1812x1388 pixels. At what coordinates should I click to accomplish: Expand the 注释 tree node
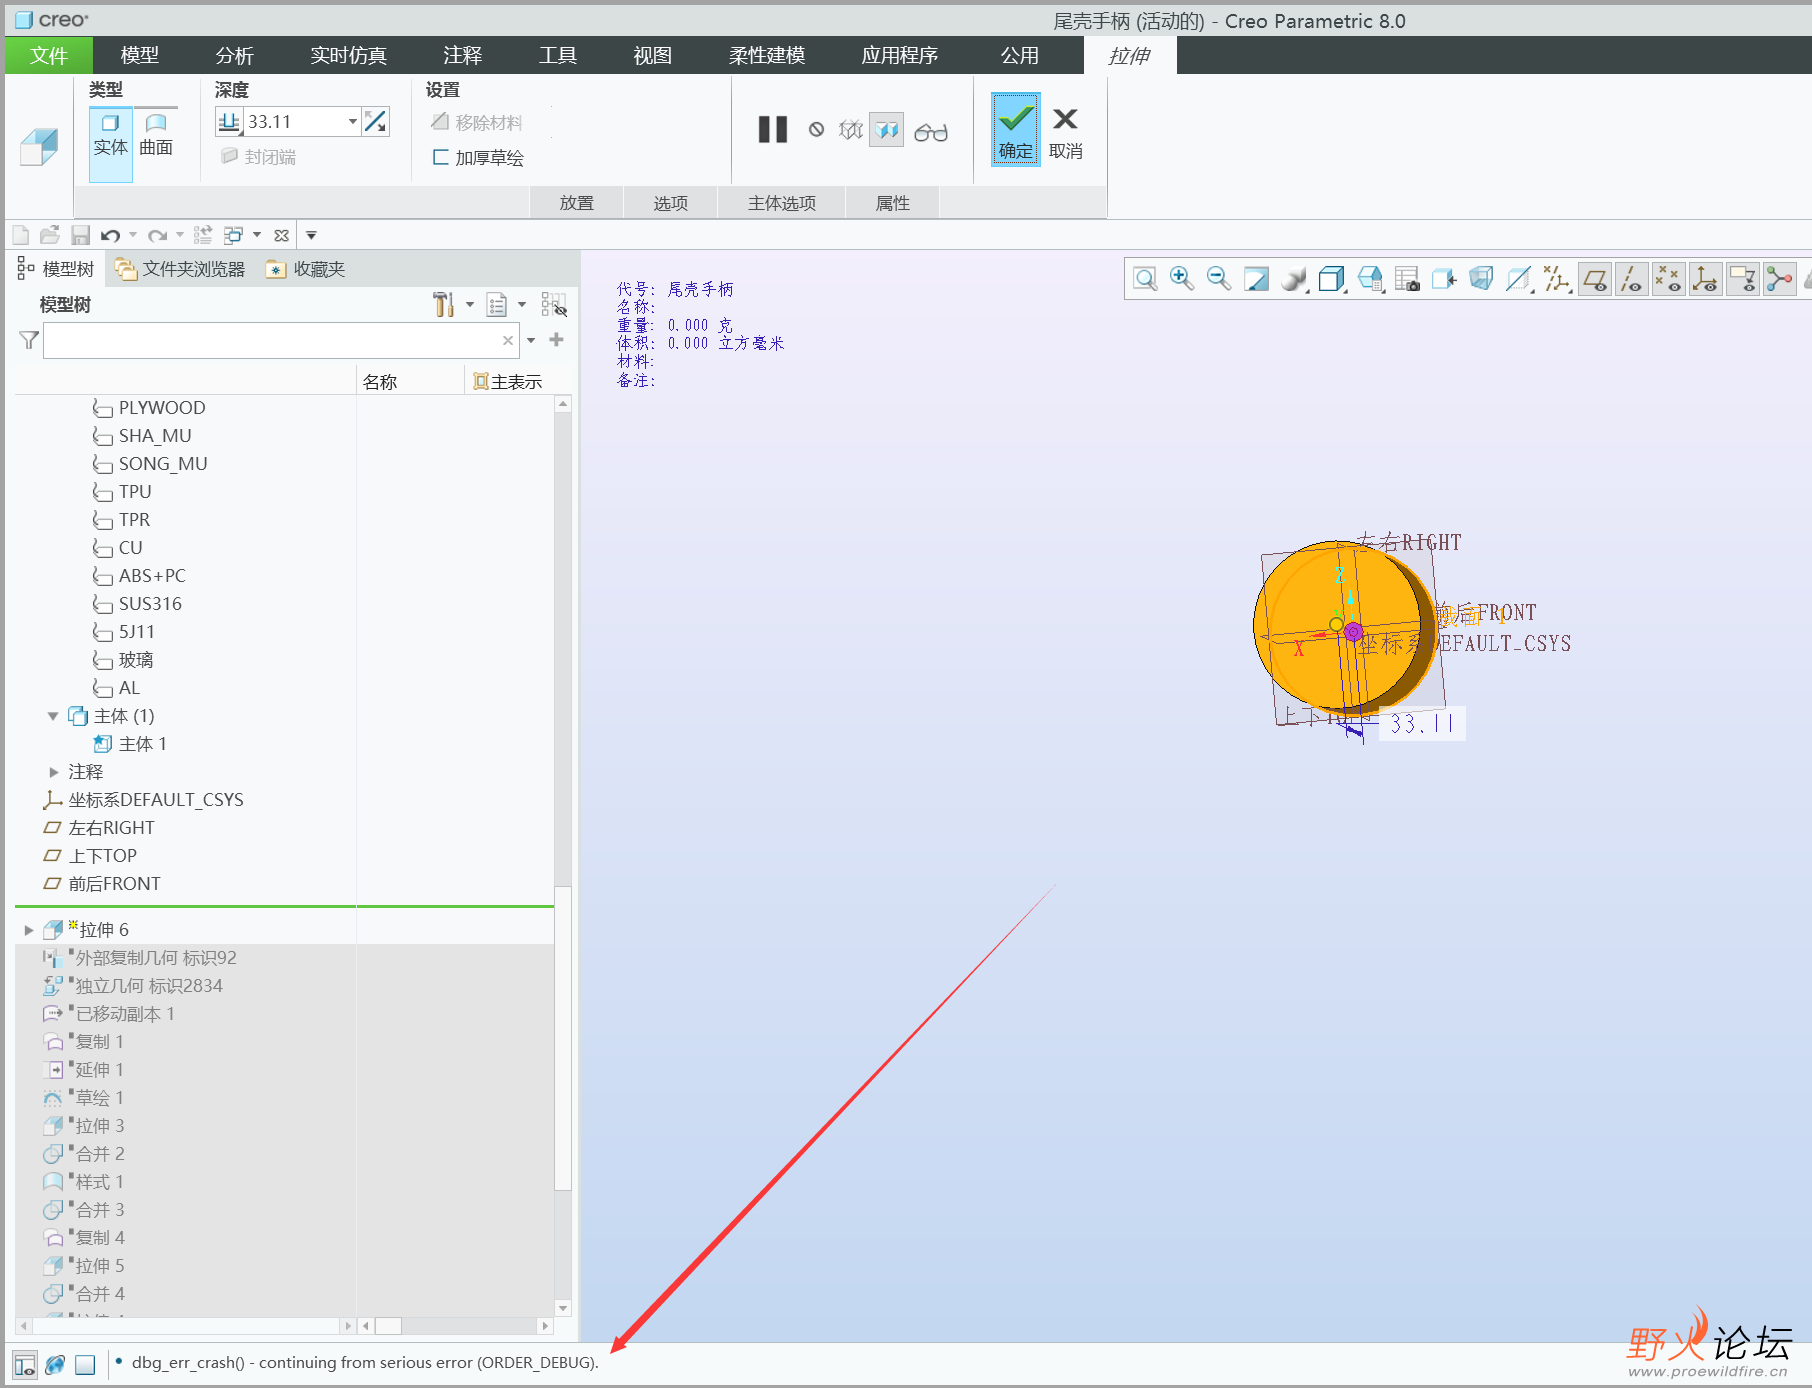[x=53, y=772]
